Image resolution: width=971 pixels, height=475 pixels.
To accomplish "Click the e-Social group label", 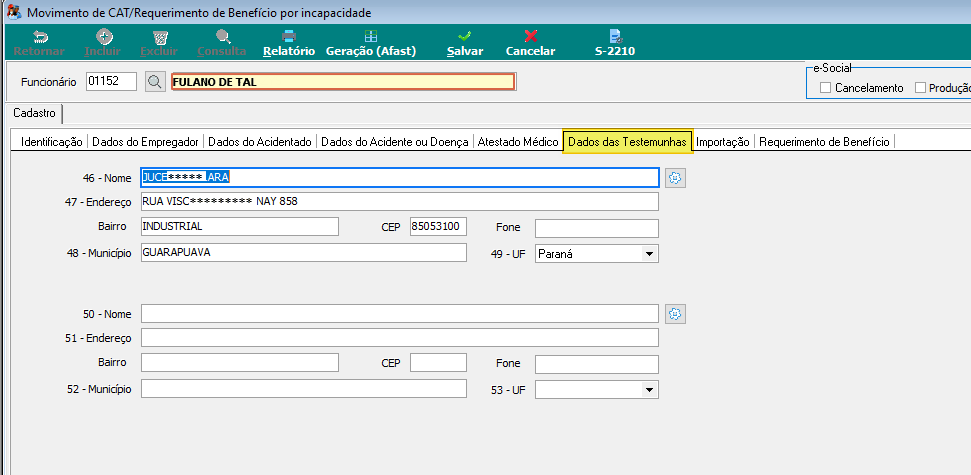I will pos(833,68).
